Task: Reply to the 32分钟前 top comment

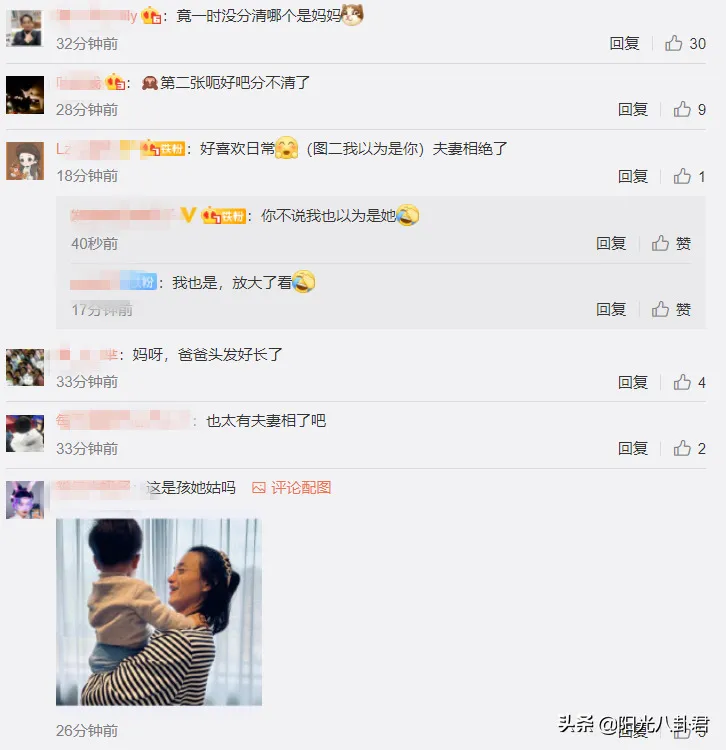Action: tap(624, 44)
